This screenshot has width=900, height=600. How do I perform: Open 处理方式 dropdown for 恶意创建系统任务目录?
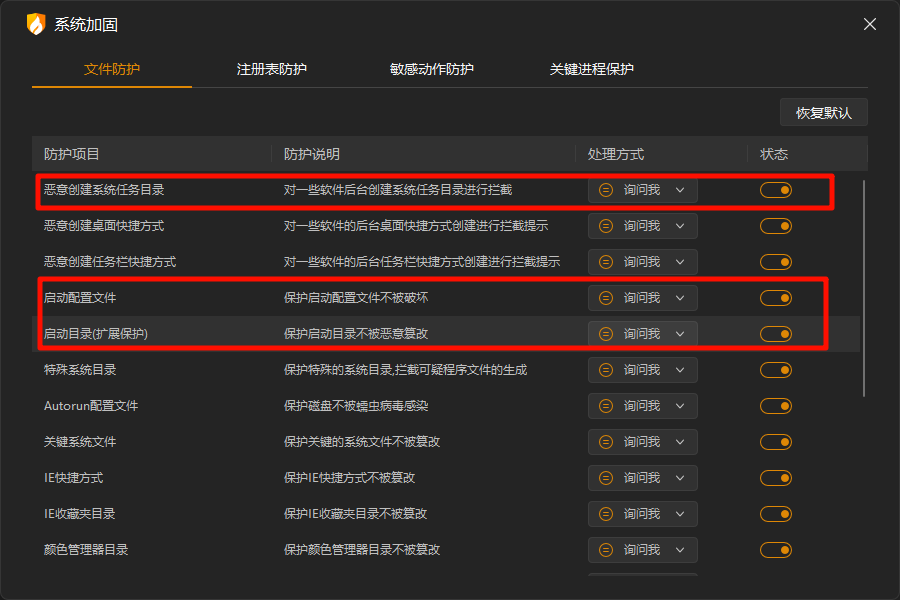643,190
